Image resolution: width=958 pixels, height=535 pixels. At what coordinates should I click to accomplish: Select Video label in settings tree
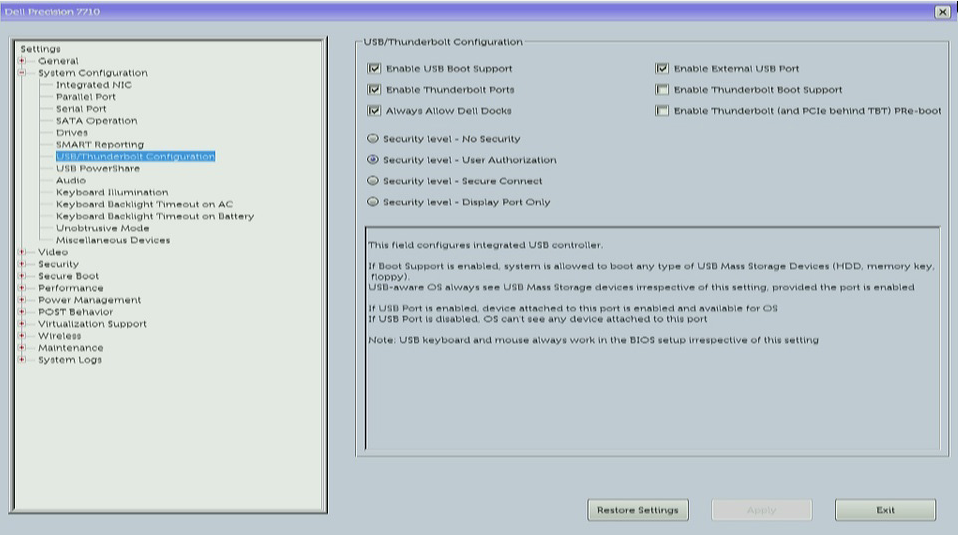(53, 252)
